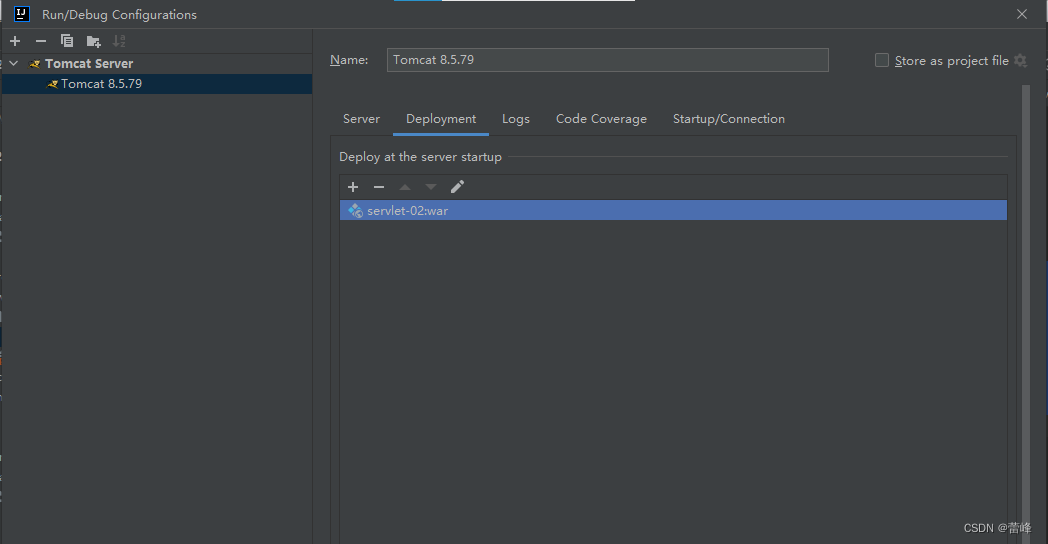This screenshot has height=544, width=1048.
Task: Click the servlet-02:war artifact icon
Action: (x=356, y=211)
